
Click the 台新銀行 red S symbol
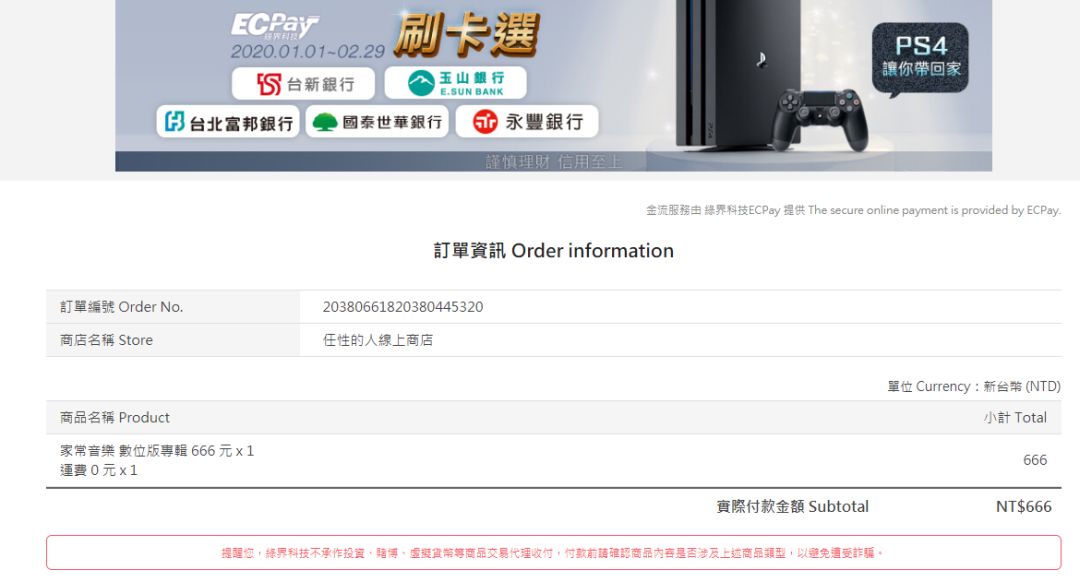click(x=270, y=83)
